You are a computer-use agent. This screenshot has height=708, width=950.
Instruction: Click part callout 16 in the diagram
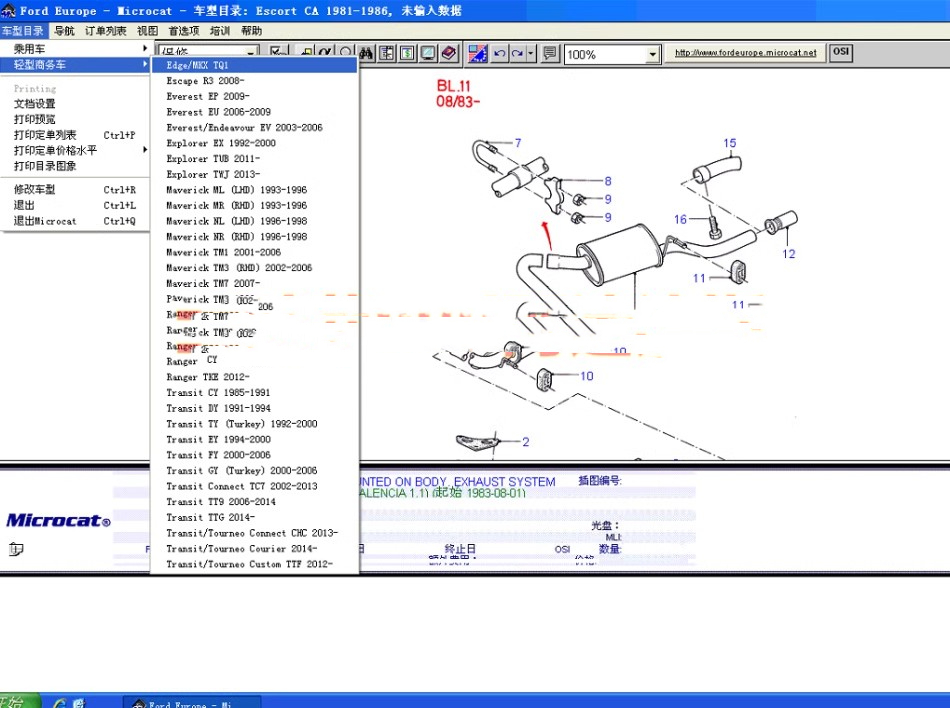(x=680, y=219)
